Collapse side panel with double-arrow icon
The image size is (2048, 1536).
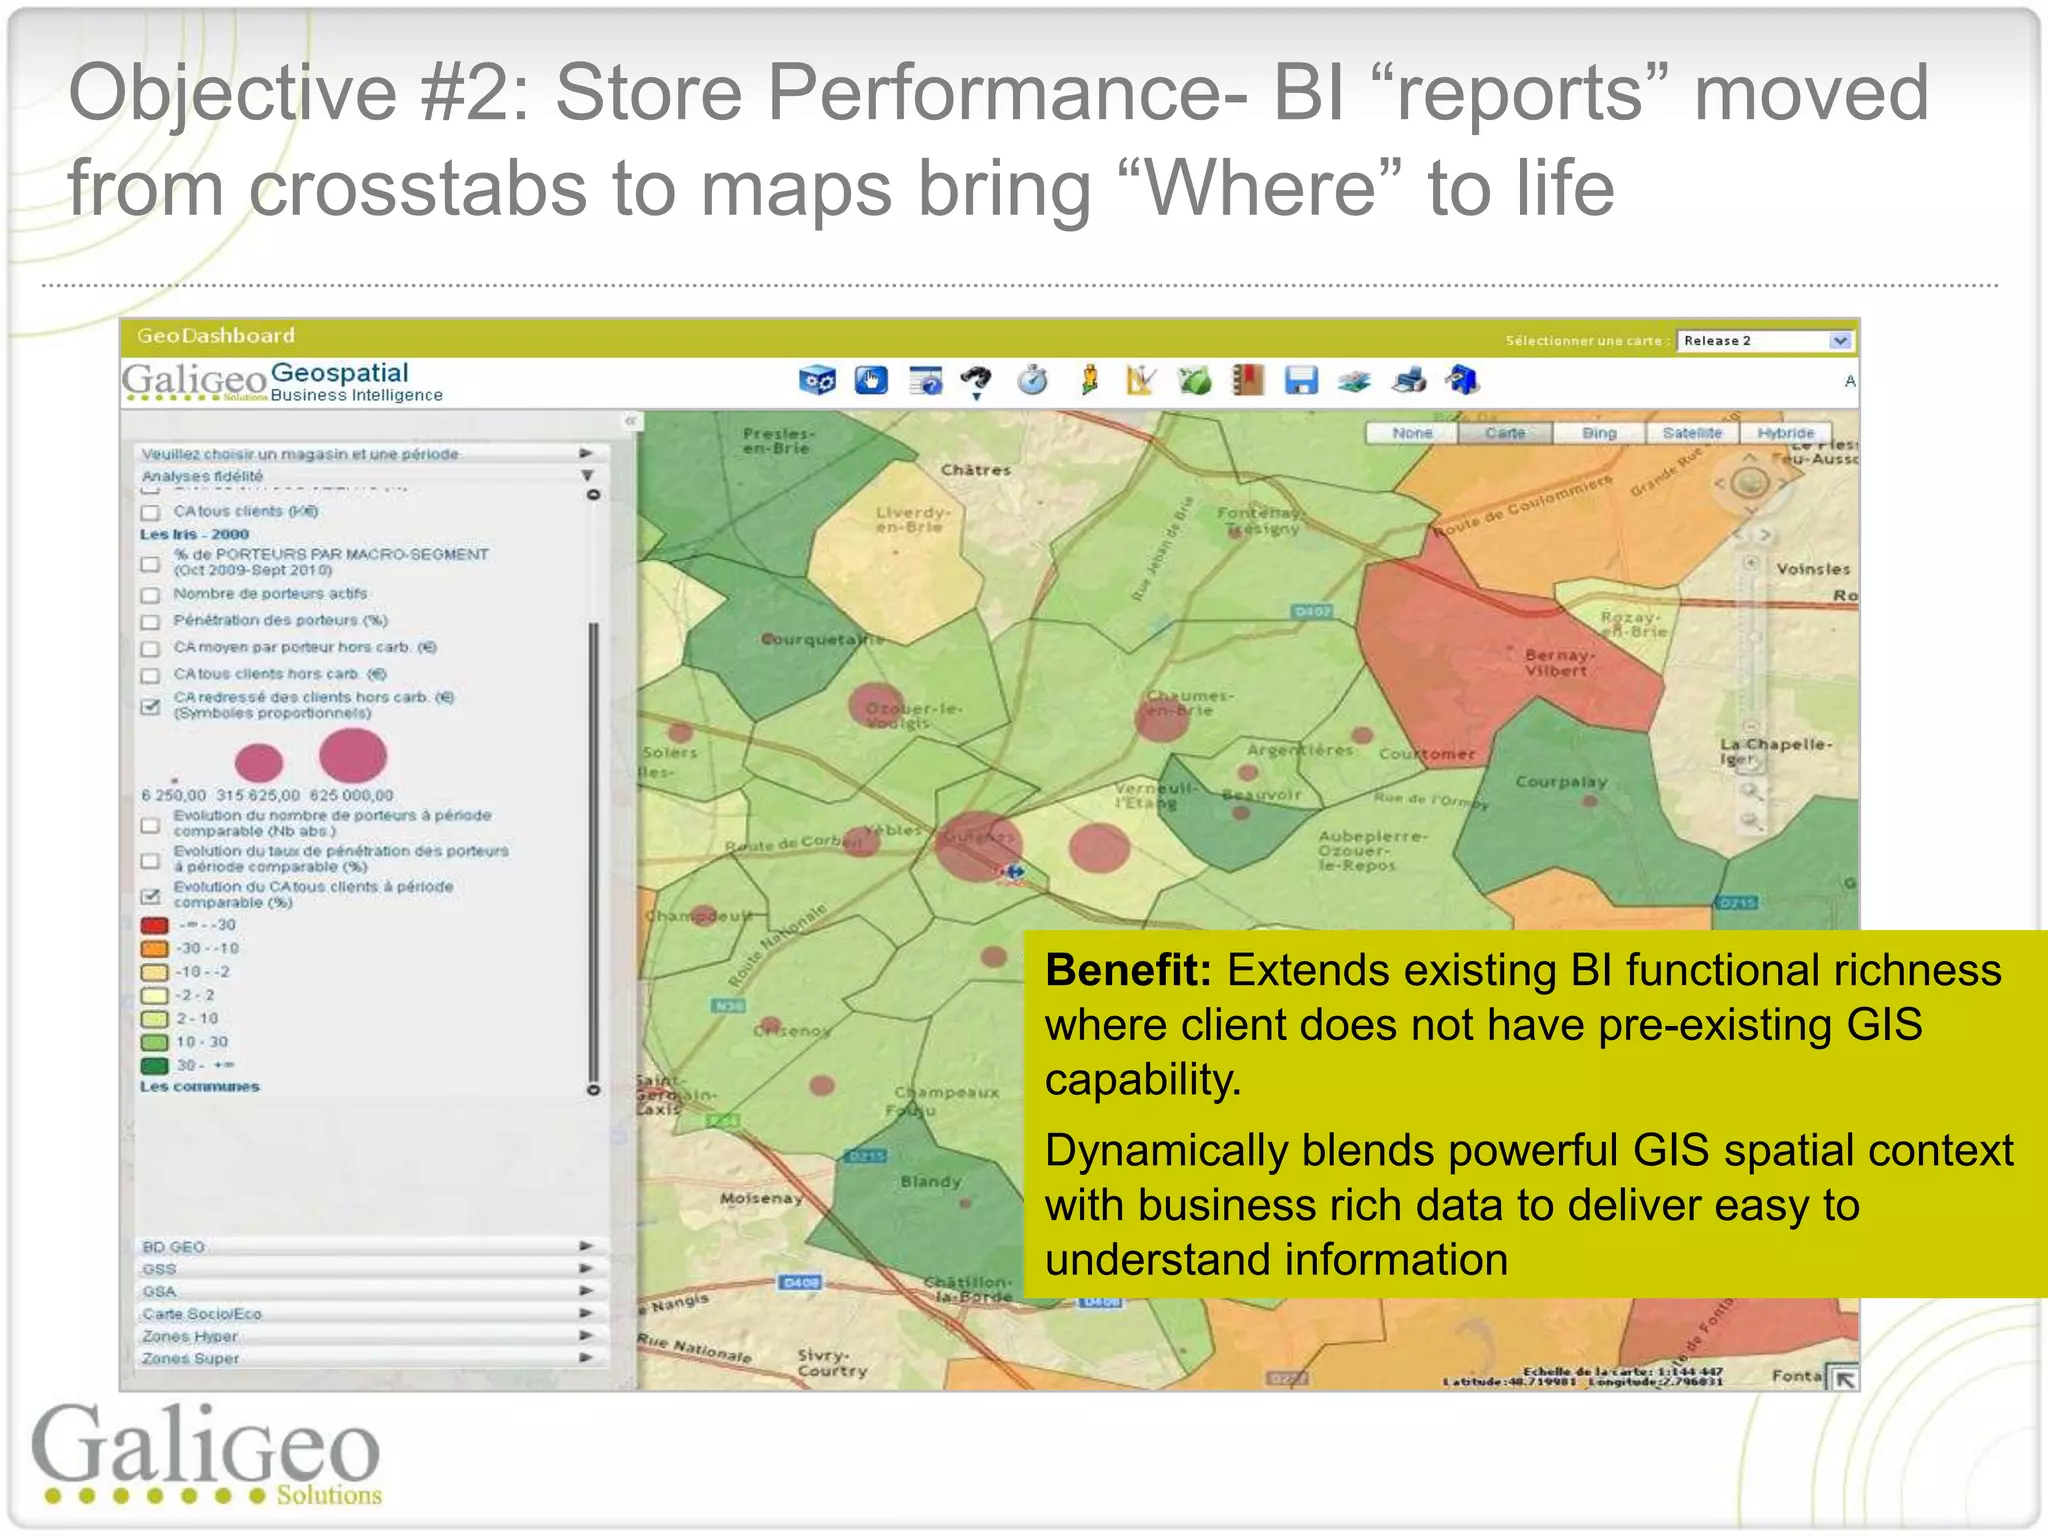[630, 421]
